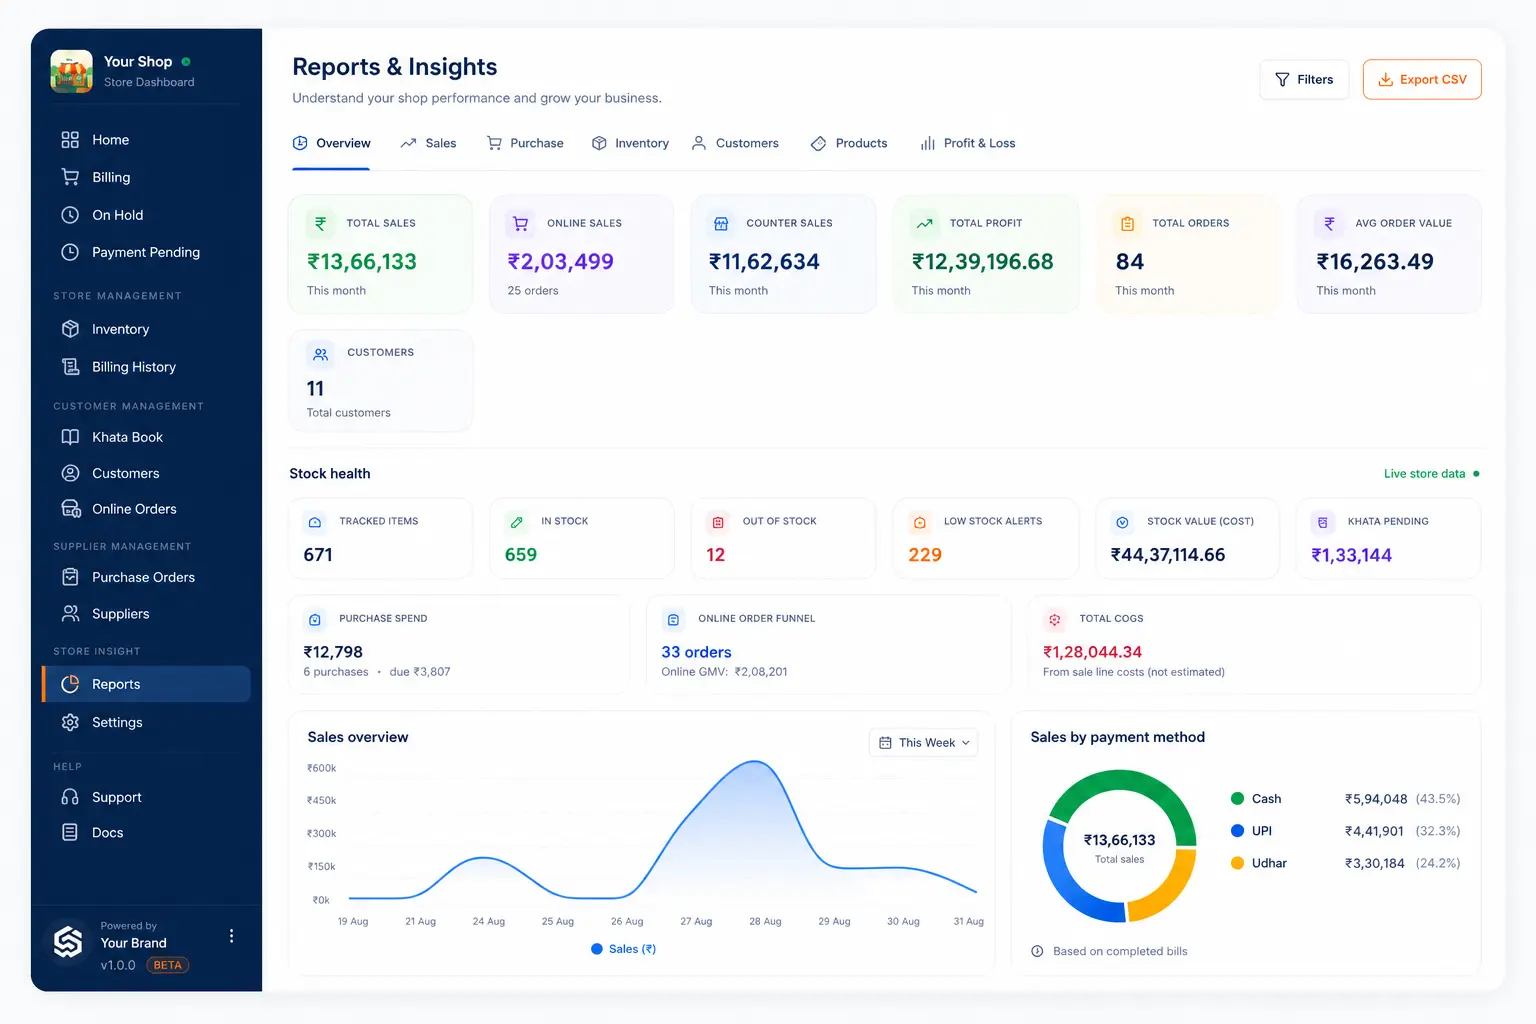Click the Your Shop storefront logo
The width and height of the screenshot is (1536, 1024).
(71, 71)
